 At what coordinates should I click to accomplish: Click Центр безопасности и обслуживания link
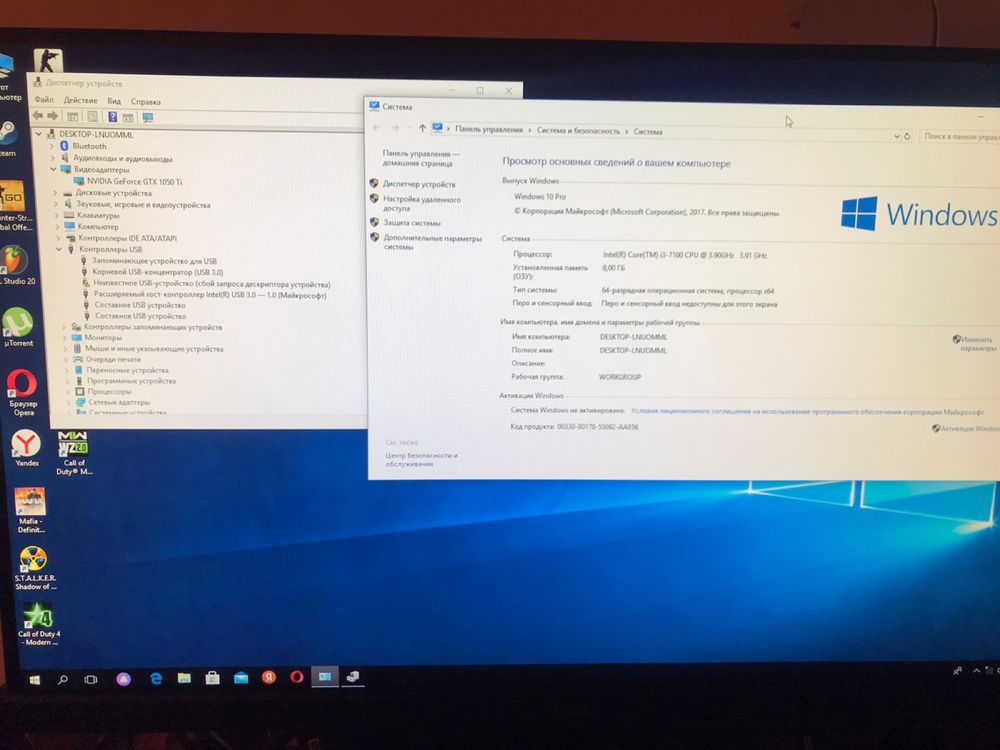point(421,460)
